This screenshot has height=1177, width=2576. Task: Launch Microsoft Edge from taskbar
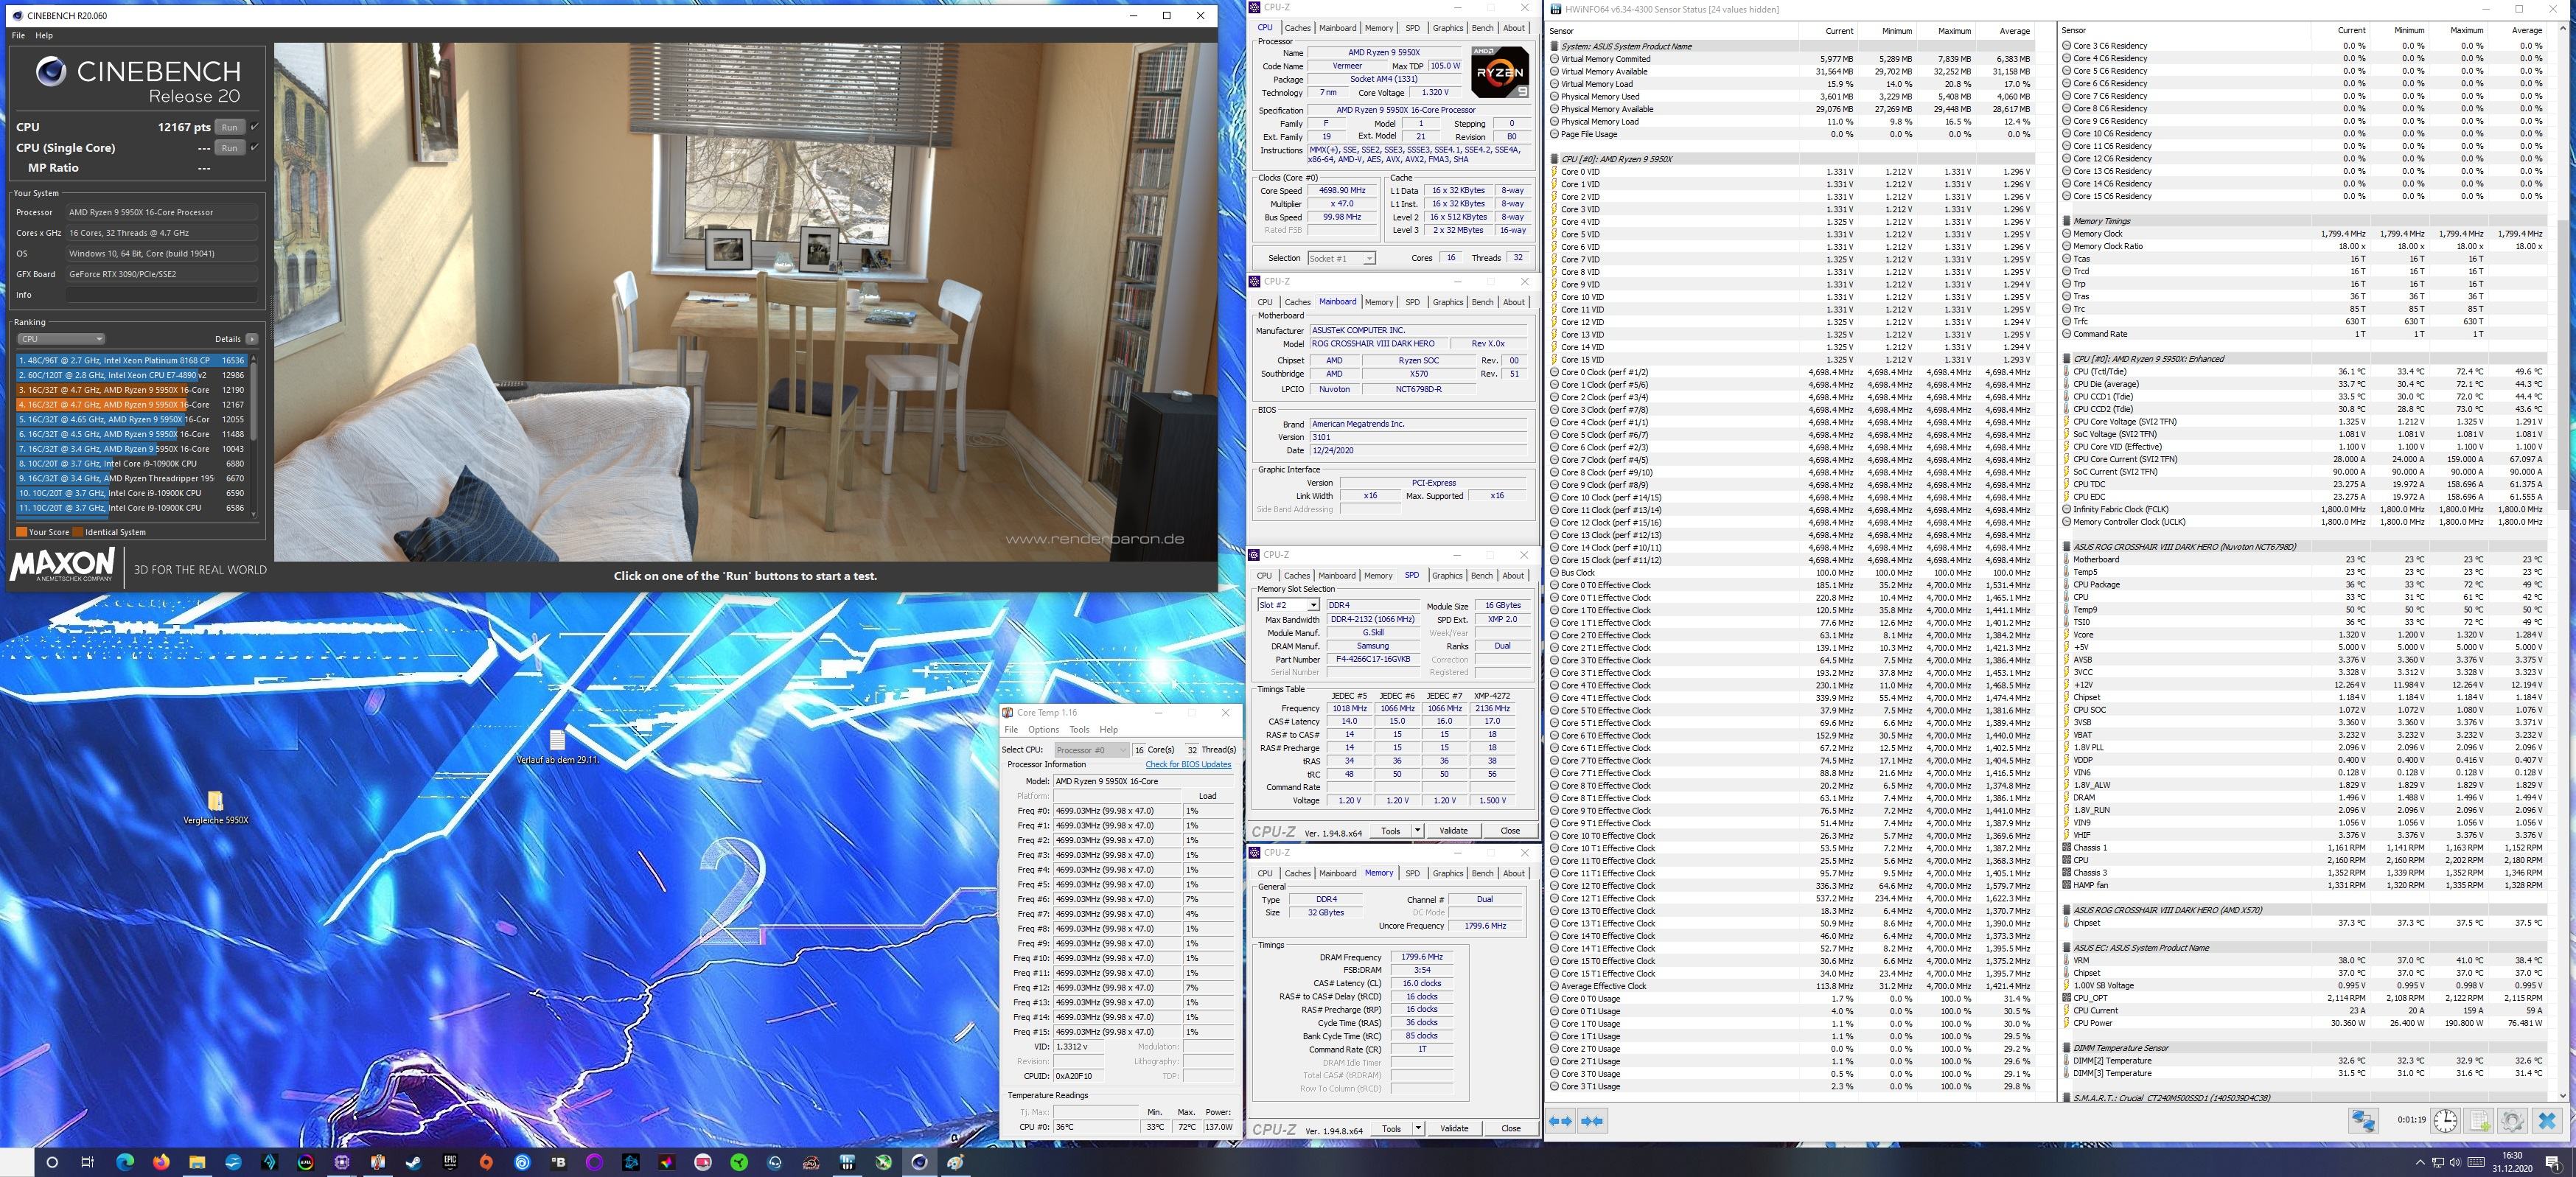[125, 1162]
